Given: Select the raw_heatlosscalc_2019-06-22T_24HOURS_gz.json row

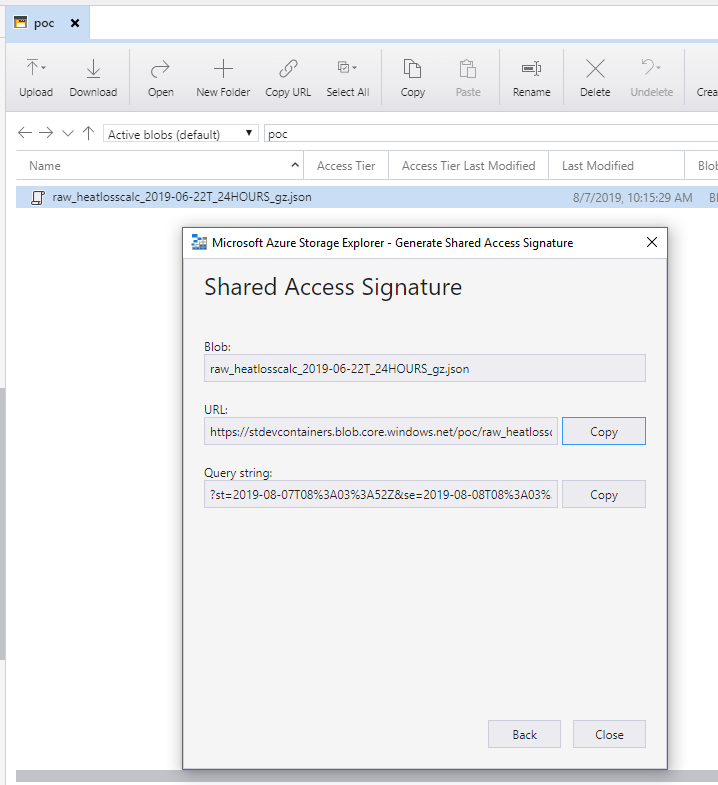Looking at the screenshot, I should (367, 197).
